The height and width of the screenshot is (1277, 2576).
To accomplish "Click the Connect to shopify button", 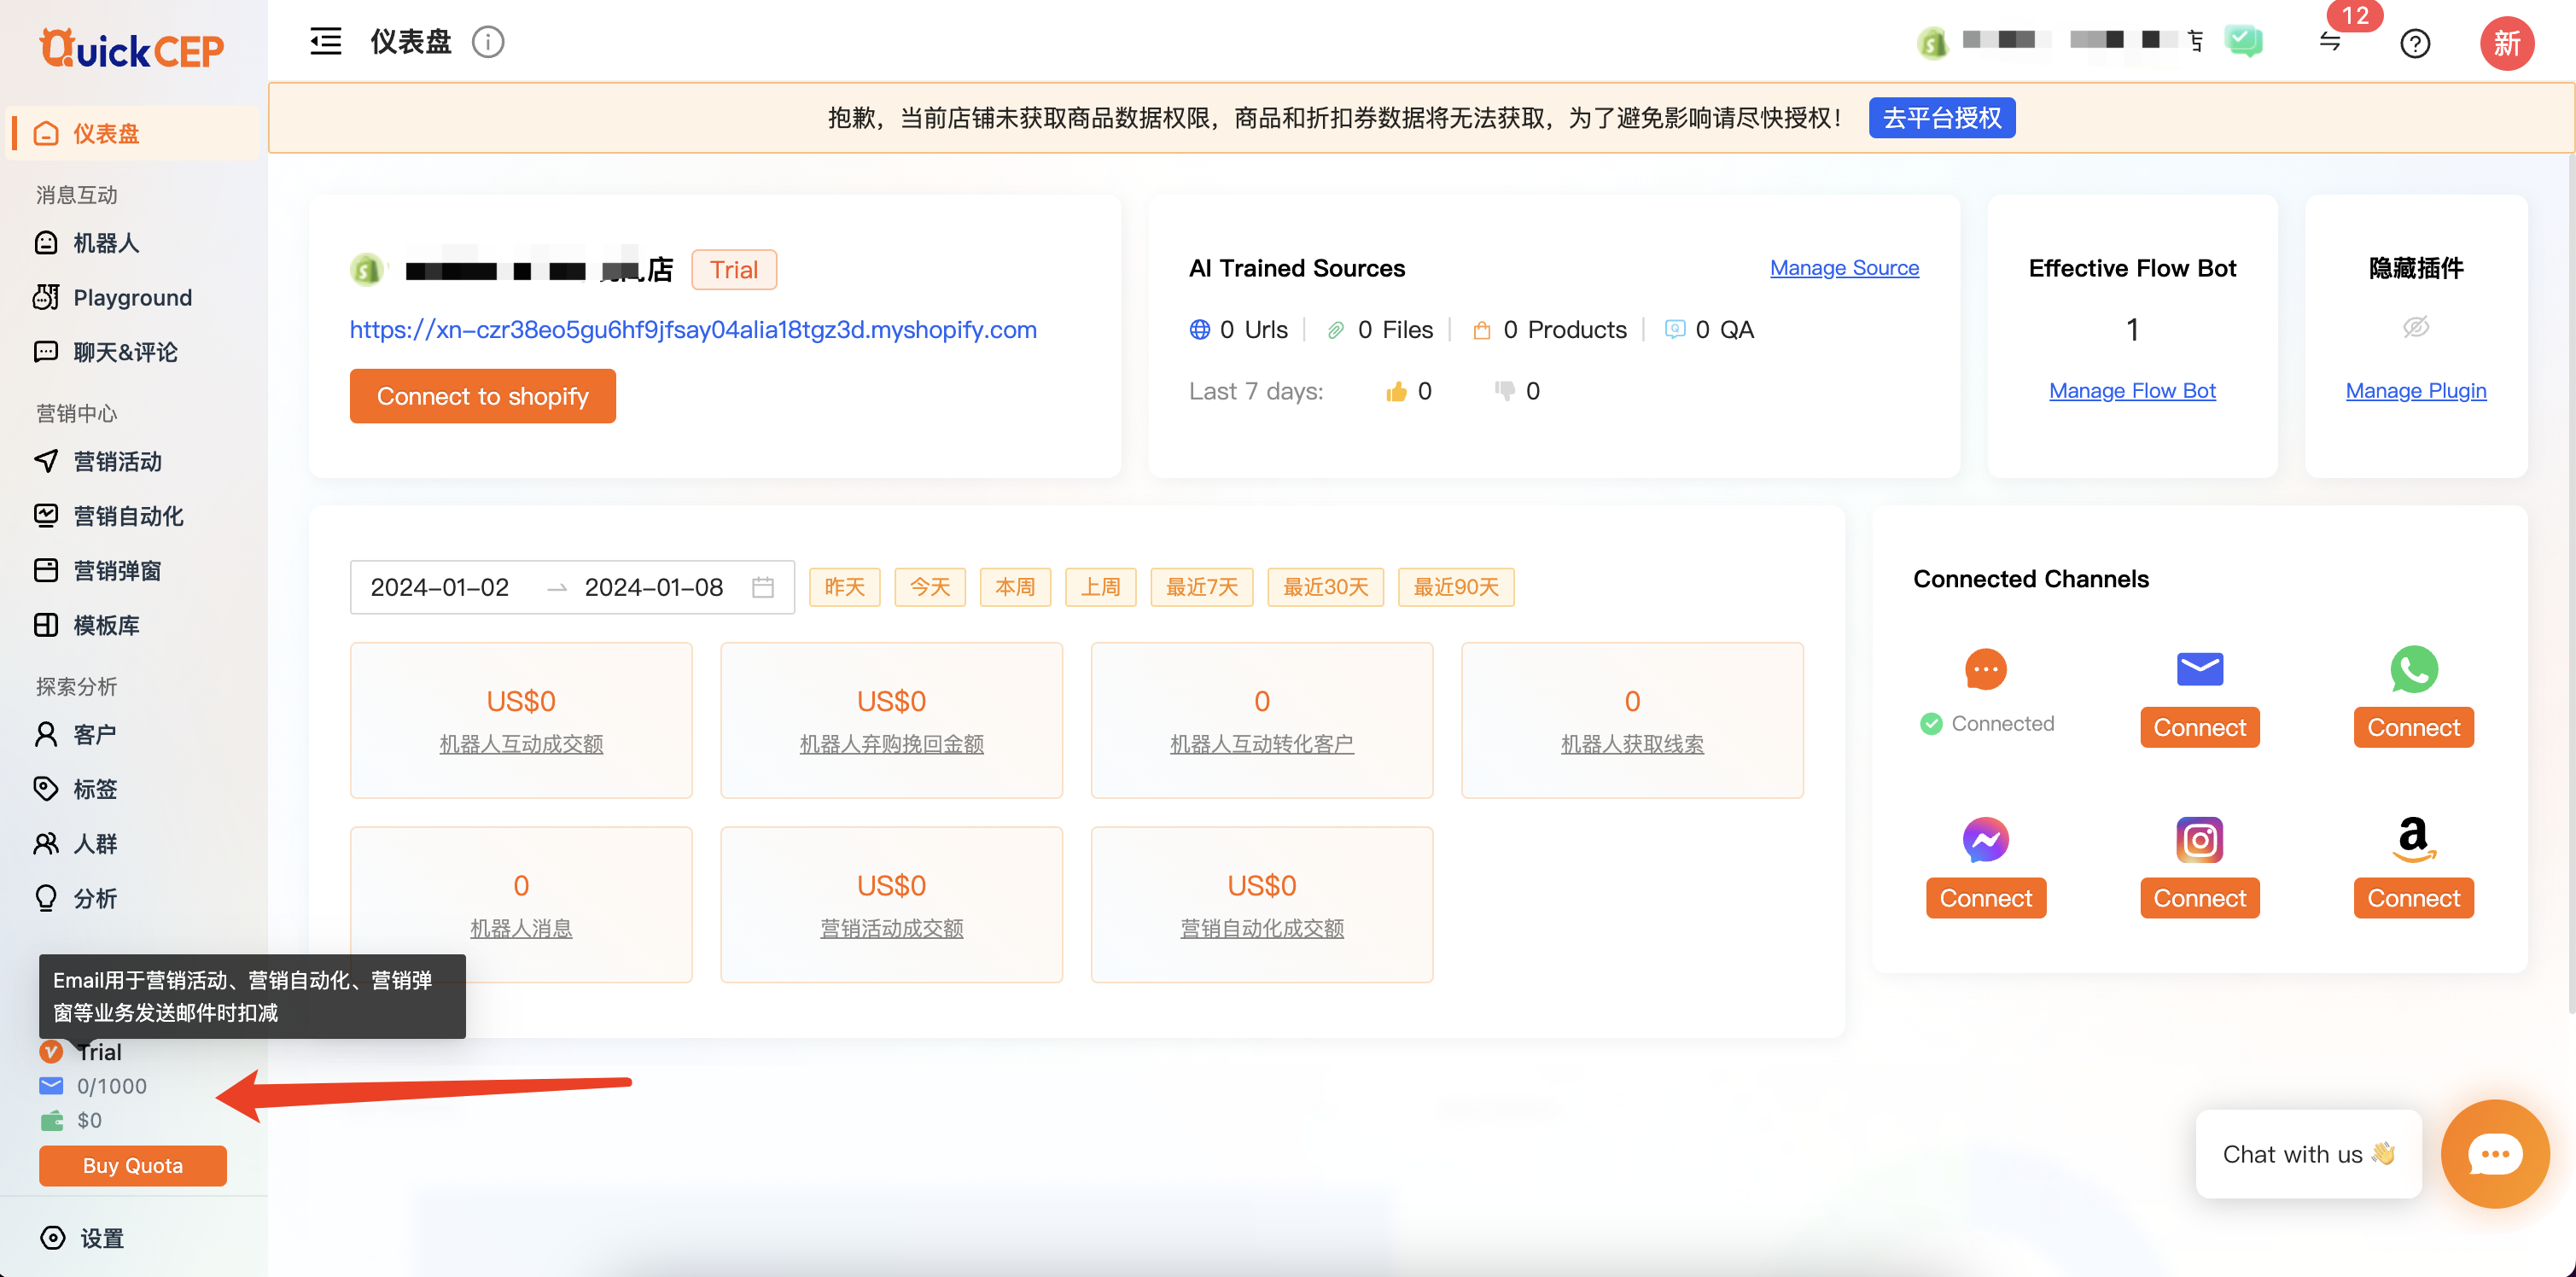I will click(x=482, y=396).
